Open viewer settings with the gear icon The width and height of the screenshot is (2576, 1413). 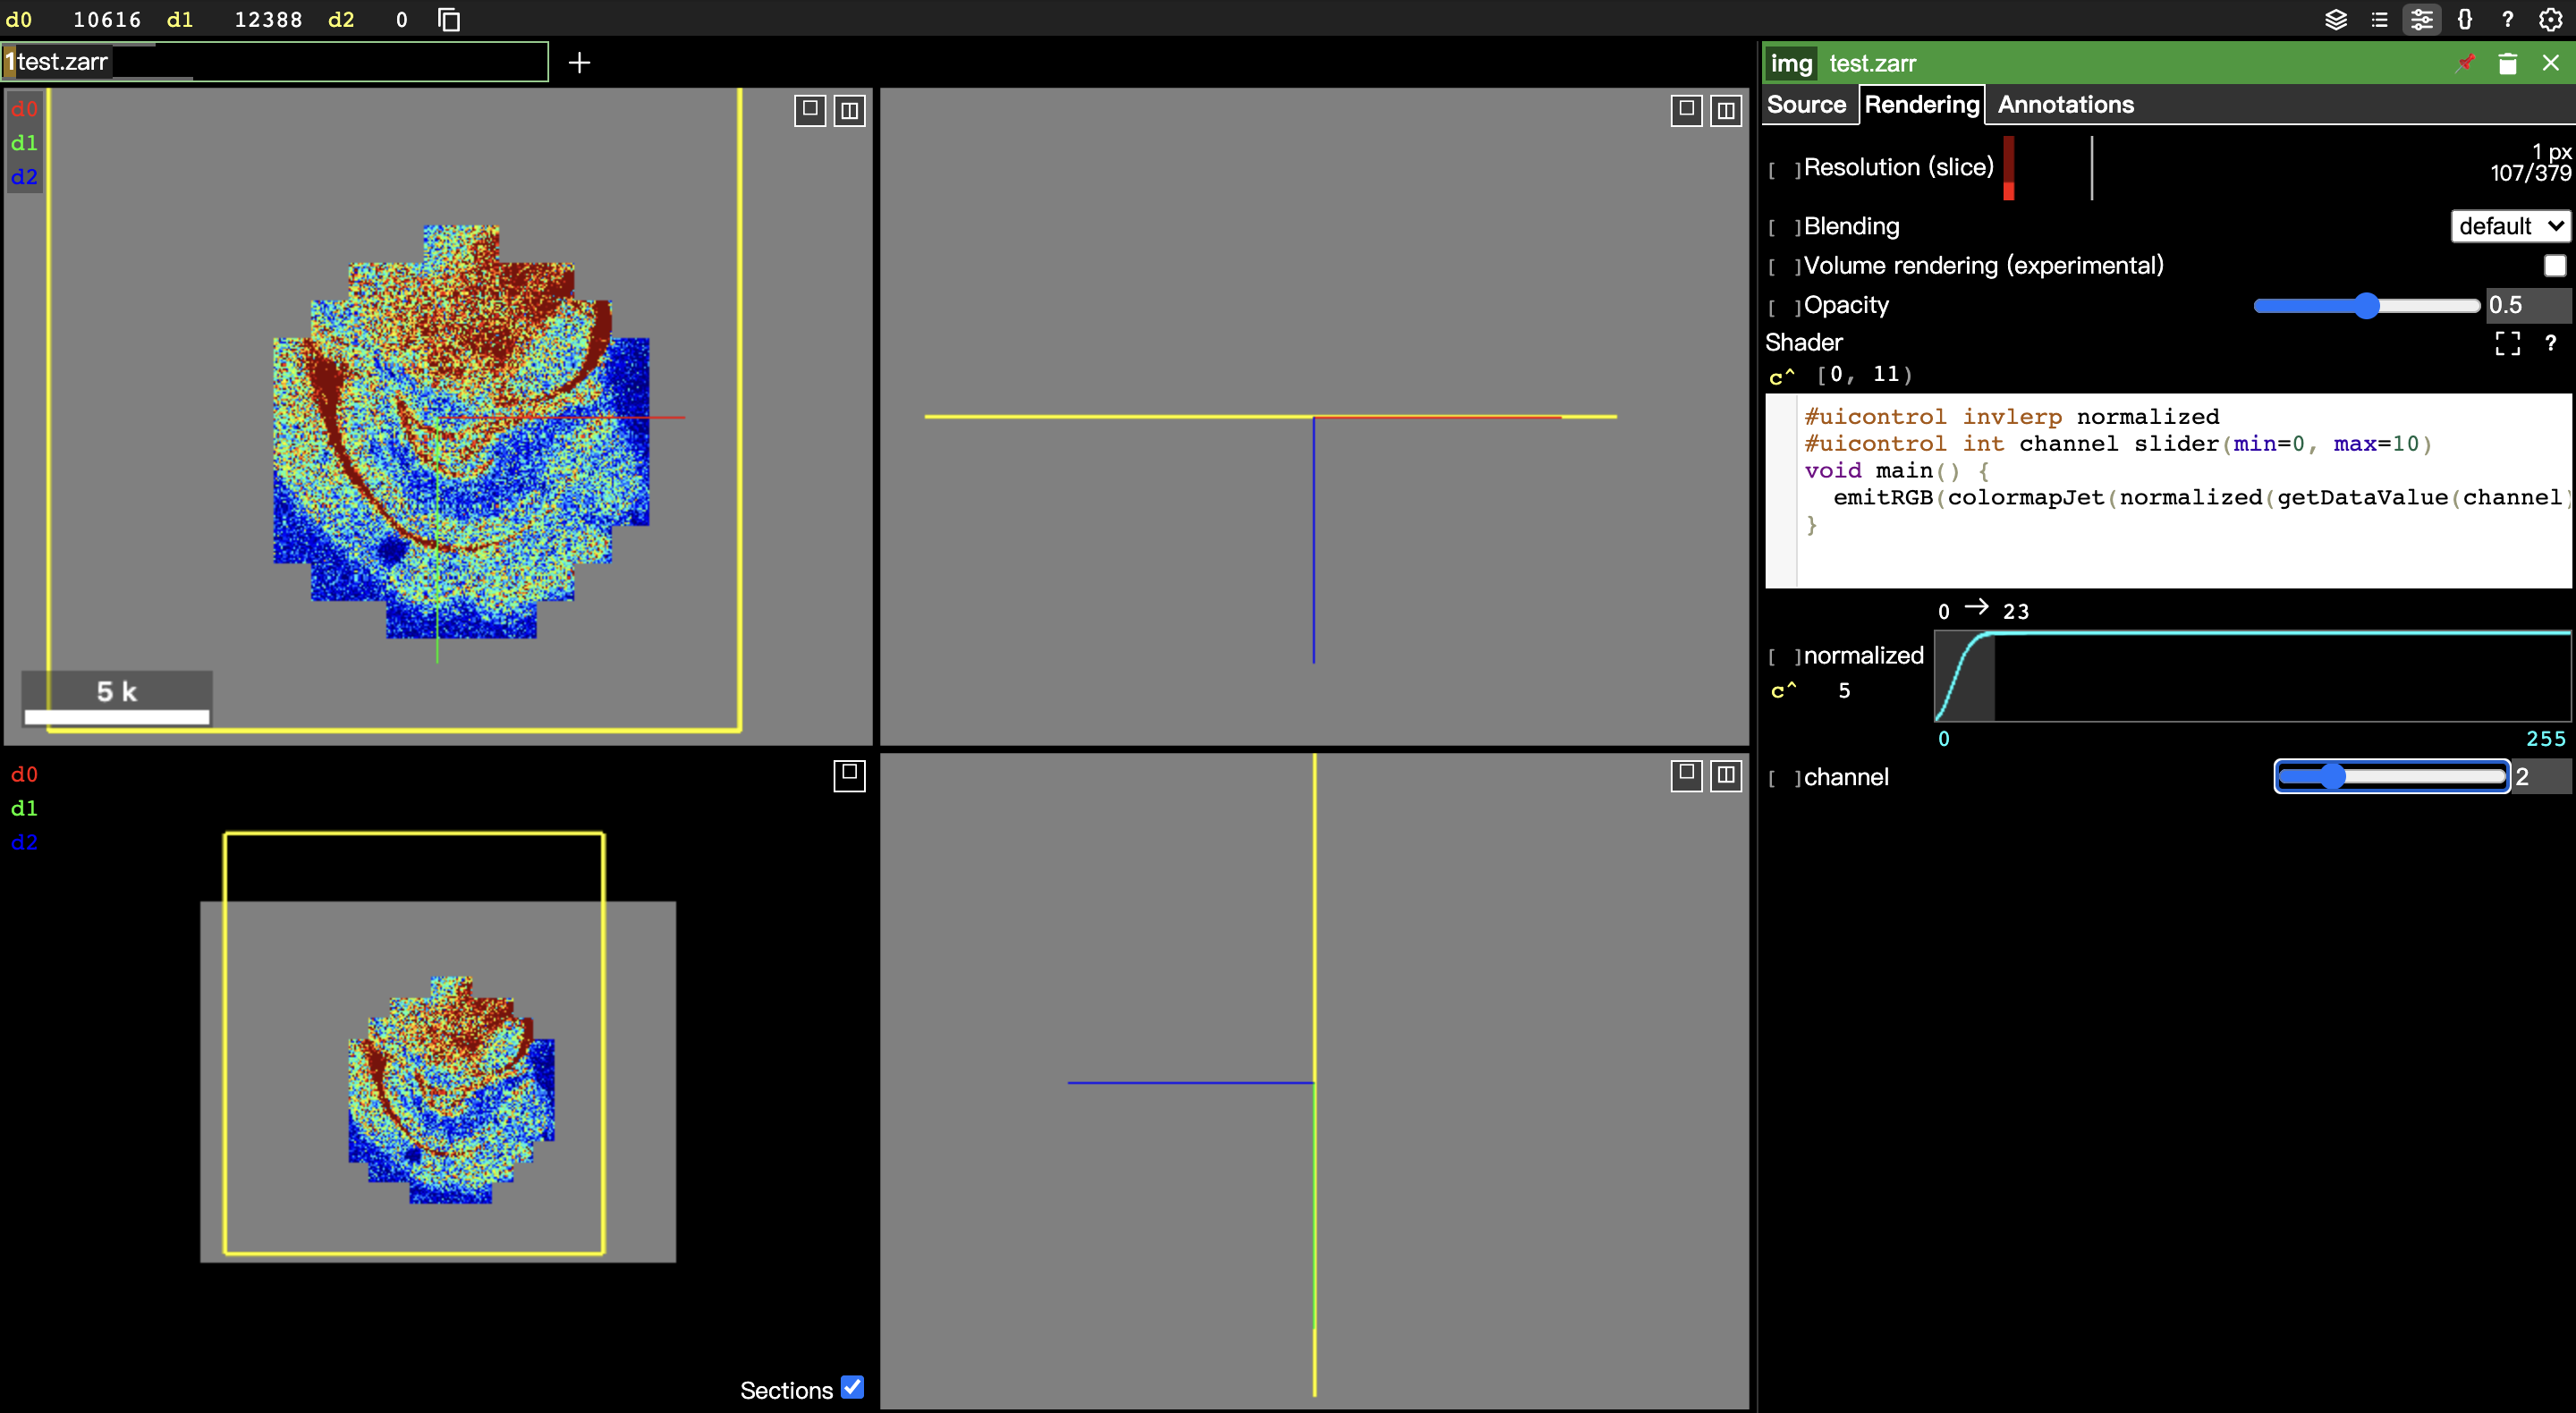(2551, 20)
